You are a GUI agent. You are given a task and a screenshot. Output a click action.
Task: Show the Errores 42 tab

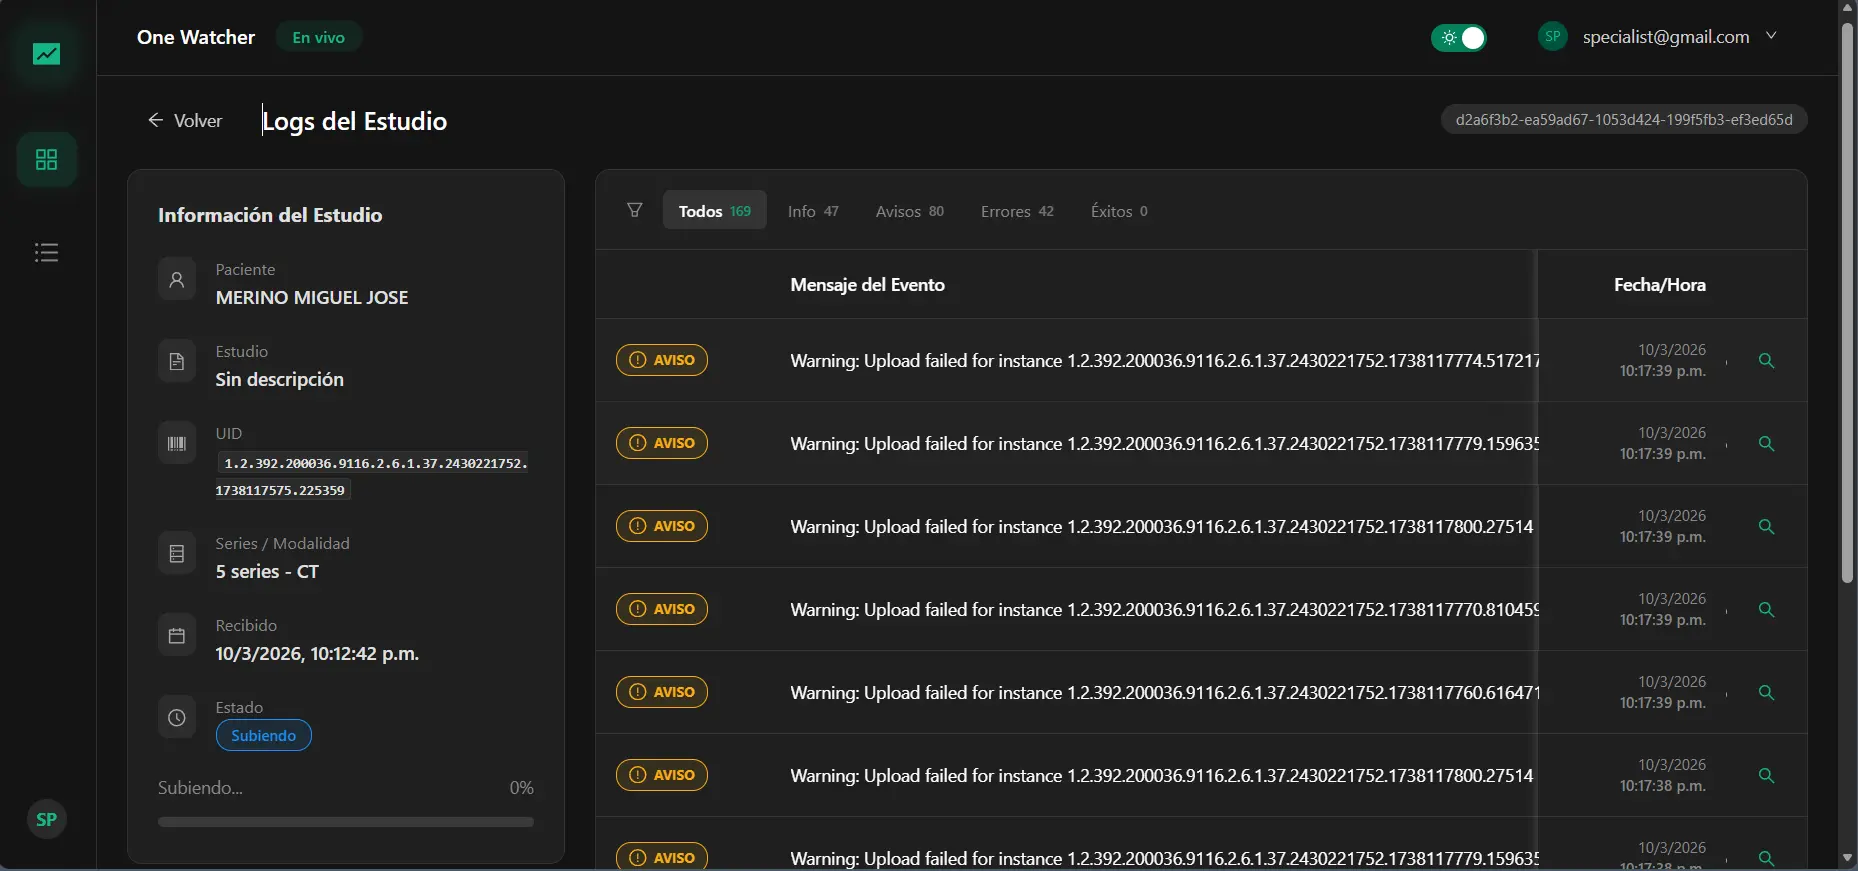tap(1017, 211)
